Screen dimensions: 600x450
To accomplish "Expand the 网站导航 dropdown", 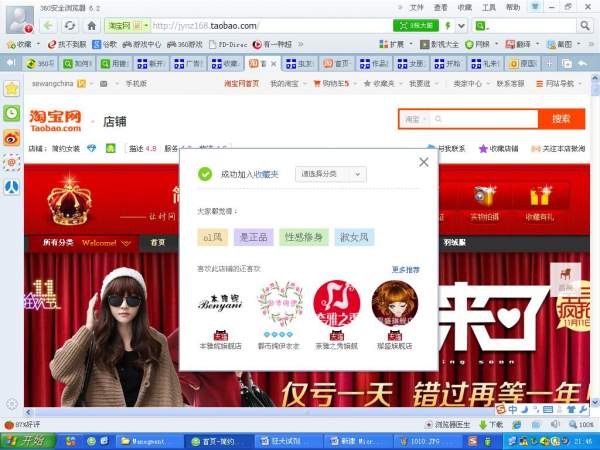I will pyautogui.click(x=559, y=83).
